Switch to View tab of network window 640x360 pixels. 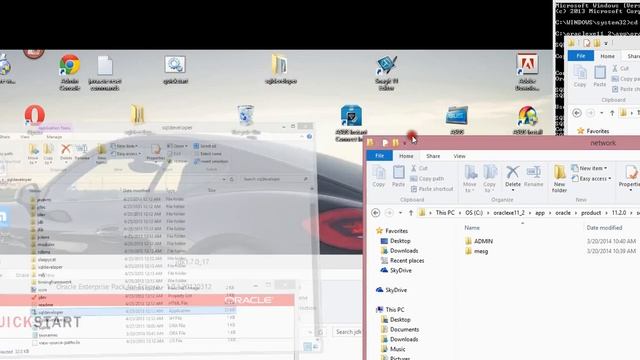(459, 156)
